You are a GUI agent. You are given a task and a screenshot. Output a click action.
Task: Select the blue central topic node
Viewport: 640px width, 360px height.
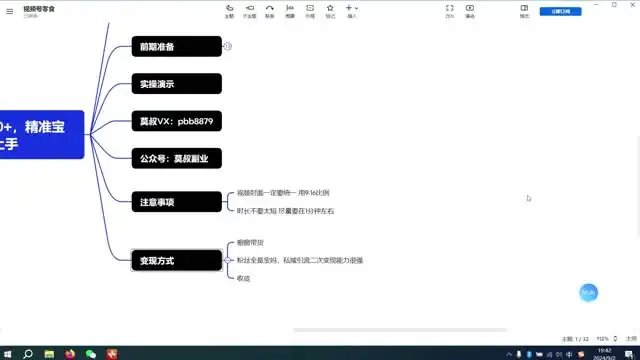click(42, 135)
